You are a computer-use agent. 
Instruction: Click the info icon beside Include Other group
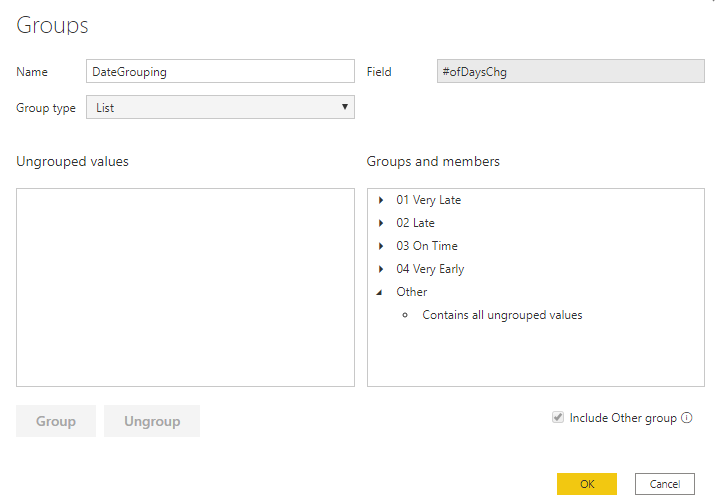(687, 418)
